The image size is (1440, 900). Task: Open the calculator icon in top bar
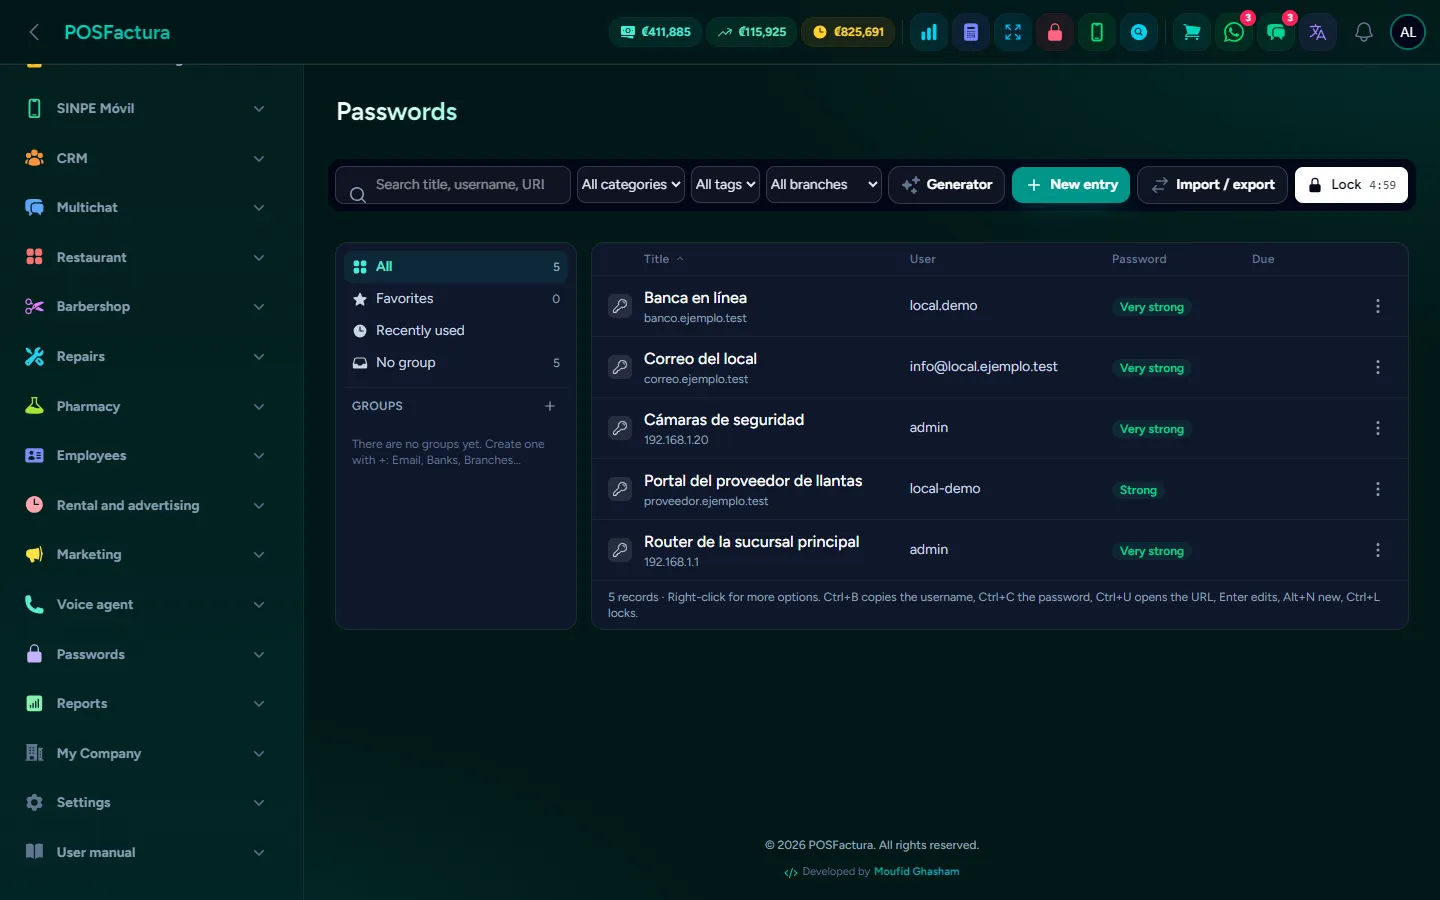click(x=971, y=32)
